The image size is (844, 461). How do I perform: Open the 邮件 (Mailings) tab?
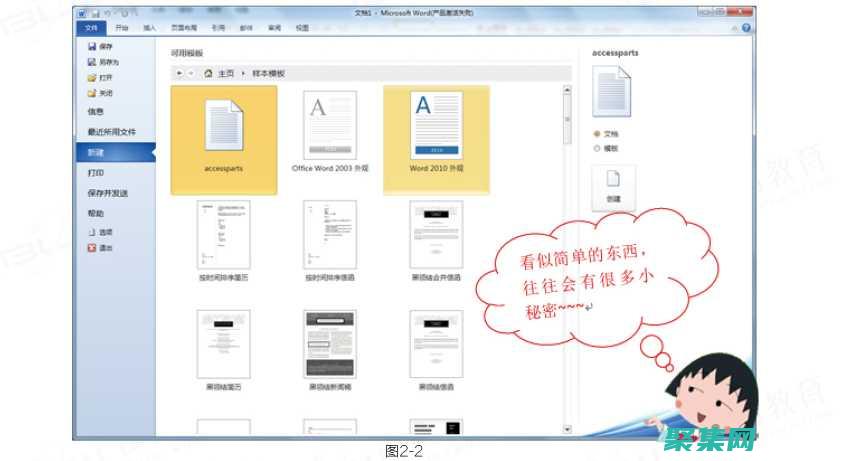(x=246, y=27)
